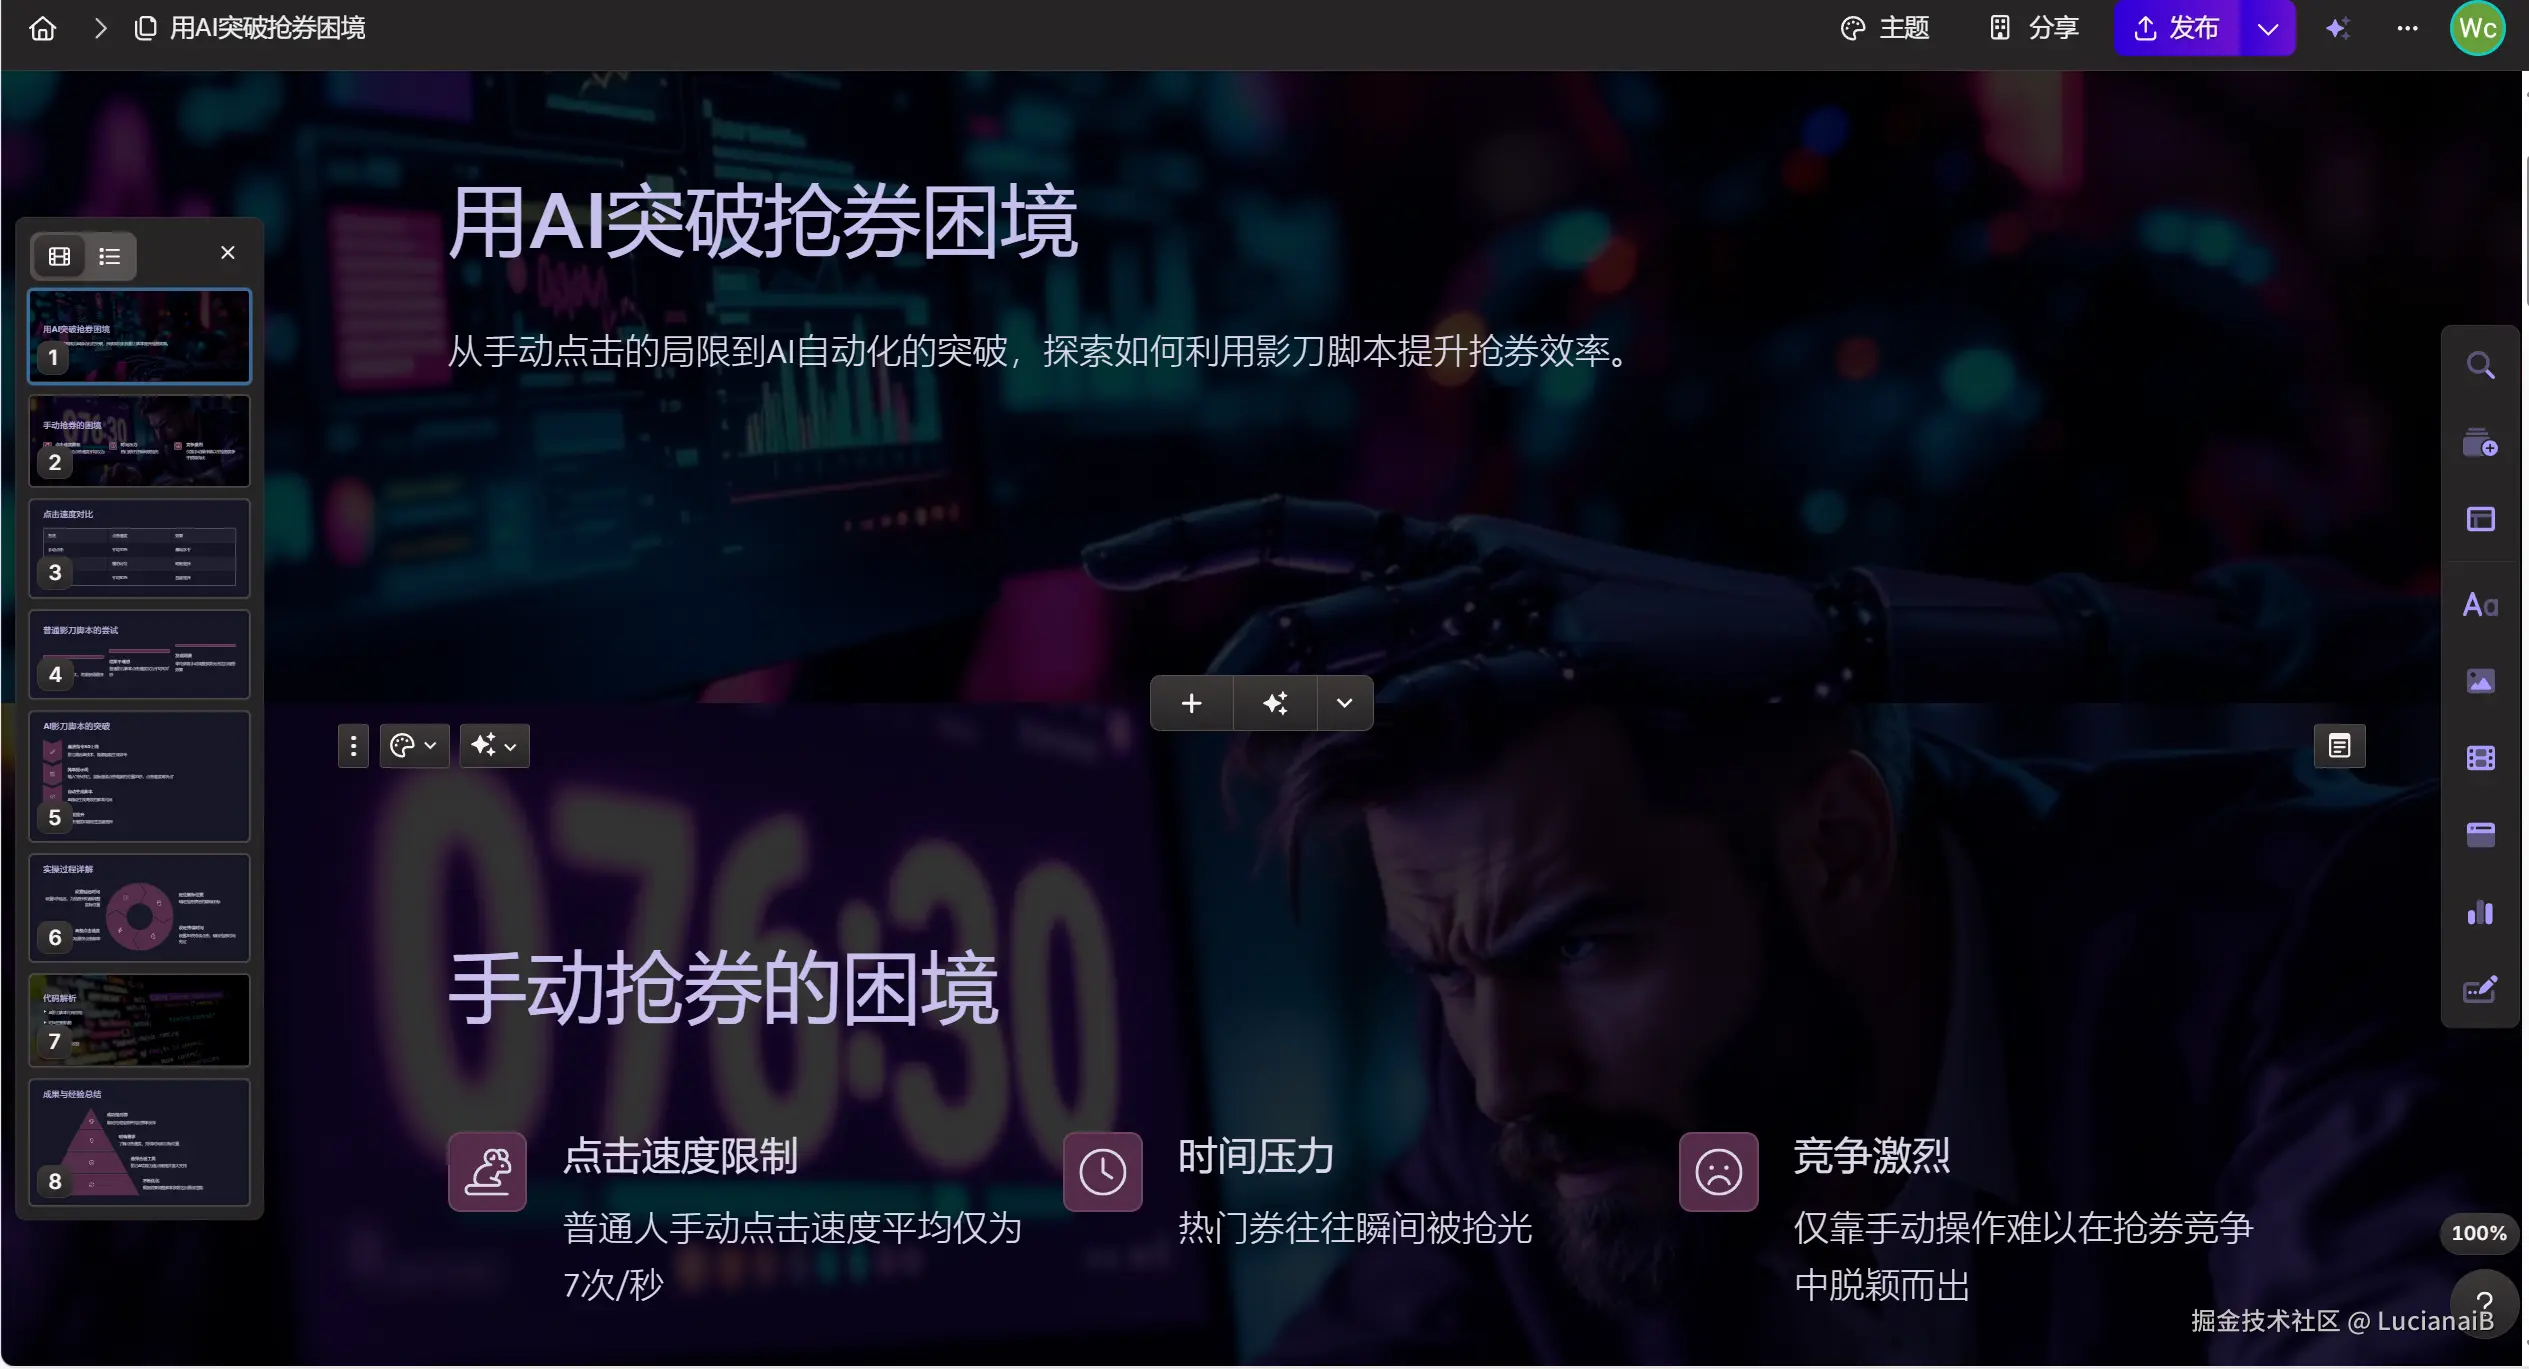Open the 主题 (theme) menu in the top bar
Viewport: 2529px width, 1369px height.
(x=1887, y=28)
